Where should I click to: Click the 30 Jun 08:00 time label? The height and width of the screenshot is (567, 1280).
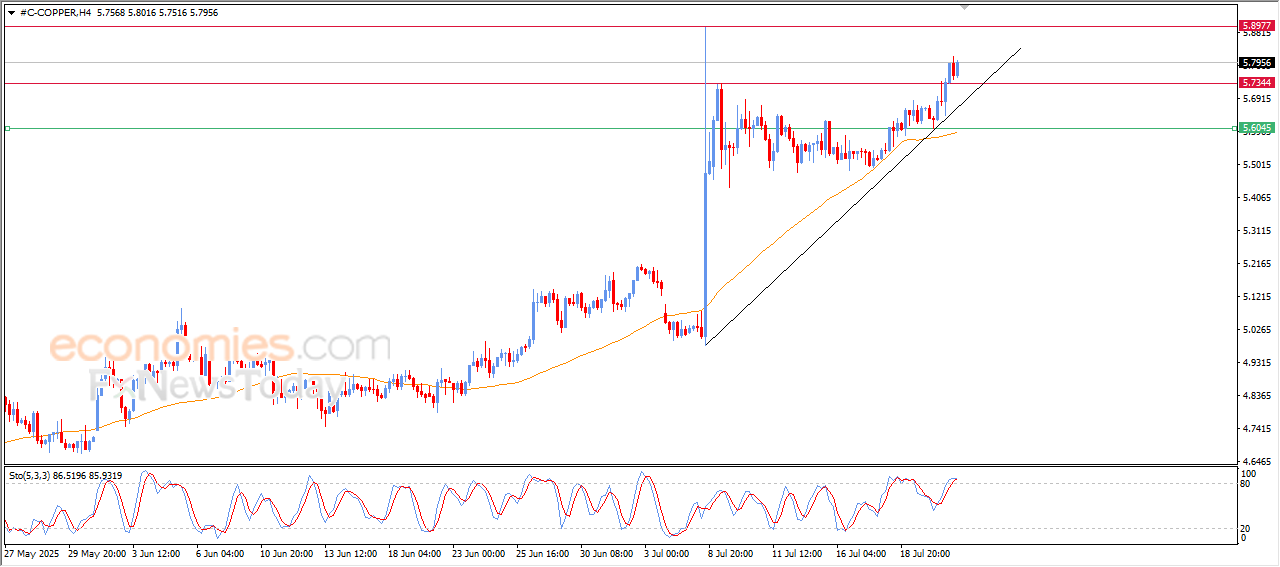click(608, 552)
